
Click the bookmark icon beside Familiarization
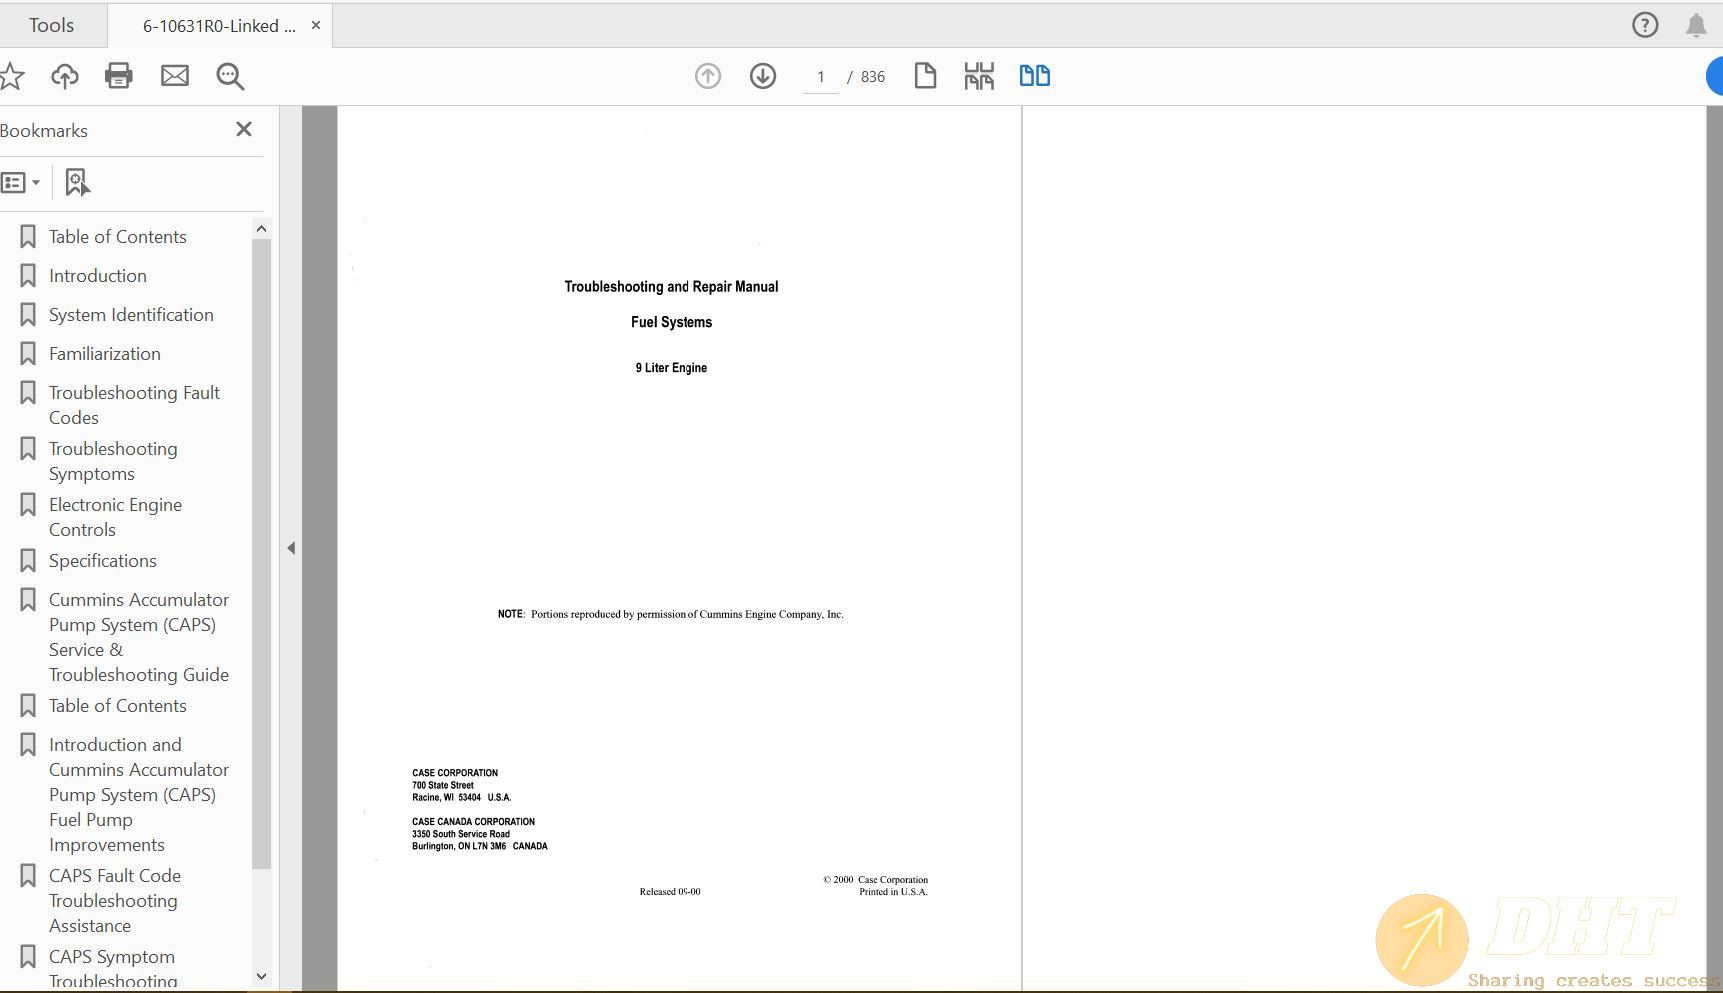(x=28, y=354)
